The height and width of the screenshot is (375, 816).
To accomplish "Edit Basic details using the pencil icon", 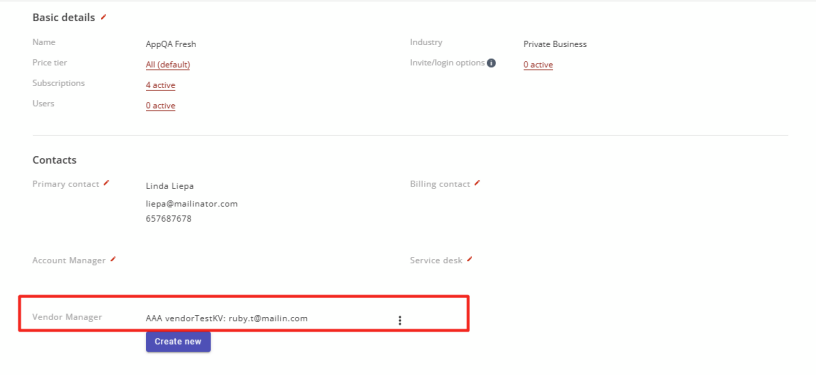I will click(103, 17).
